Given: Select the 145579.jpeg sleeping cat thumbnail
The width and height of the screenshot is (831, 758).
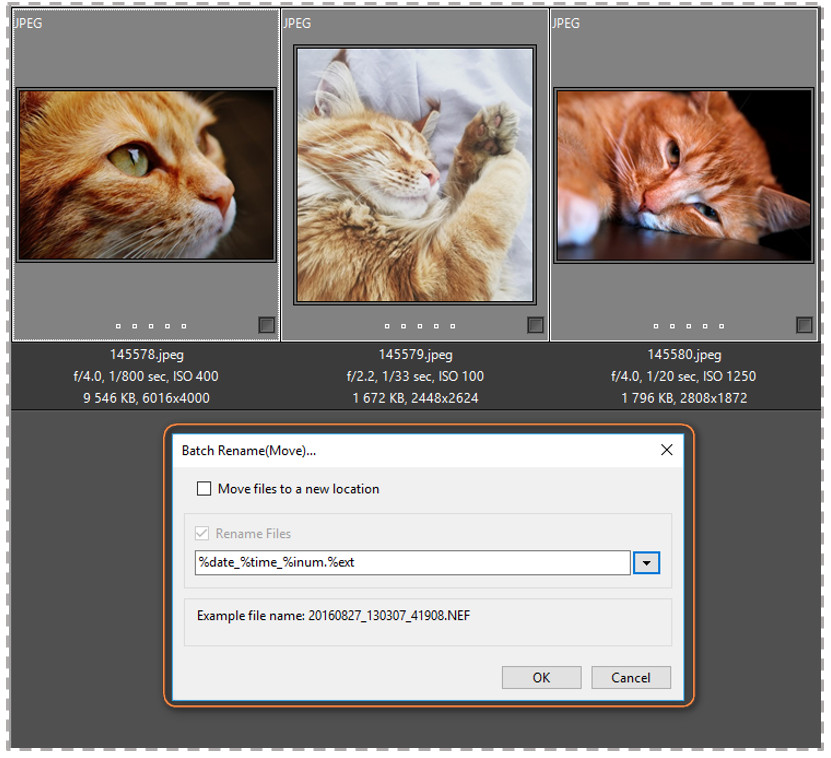Looking at the screenshot, I should pyautogui.click(x=415, y=175).
